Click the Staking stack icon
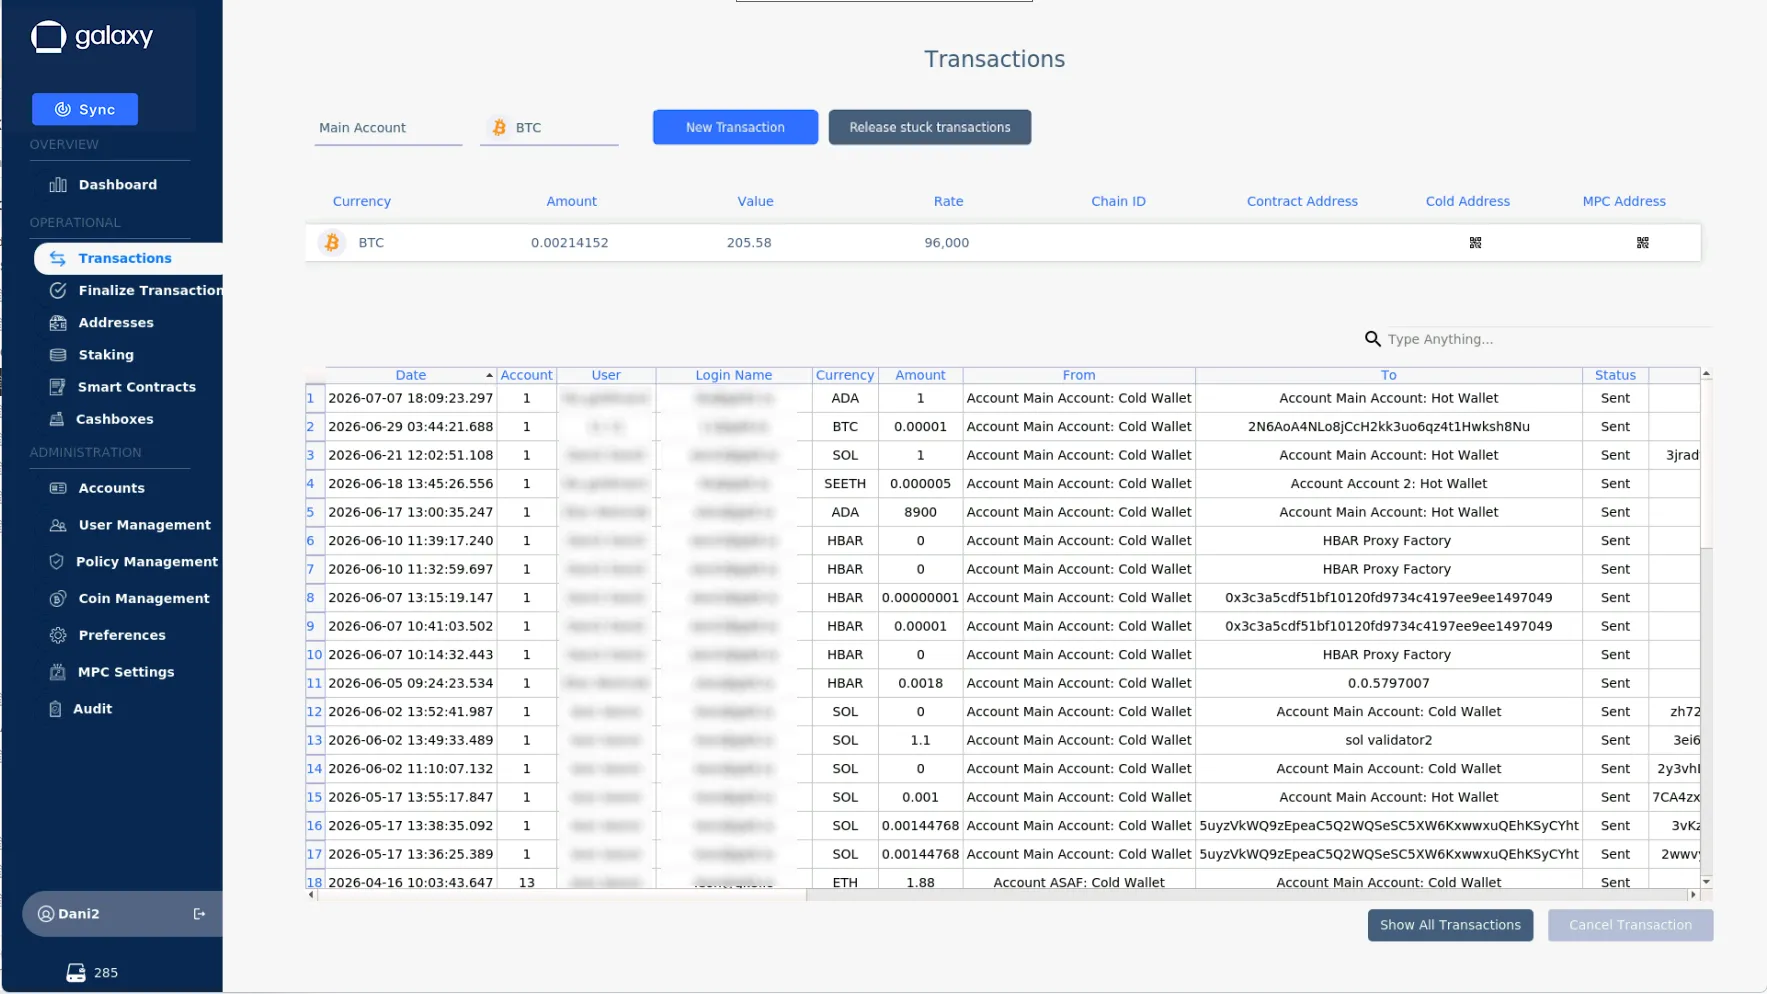Screen dimensions: 1767x994 point(58,355)
